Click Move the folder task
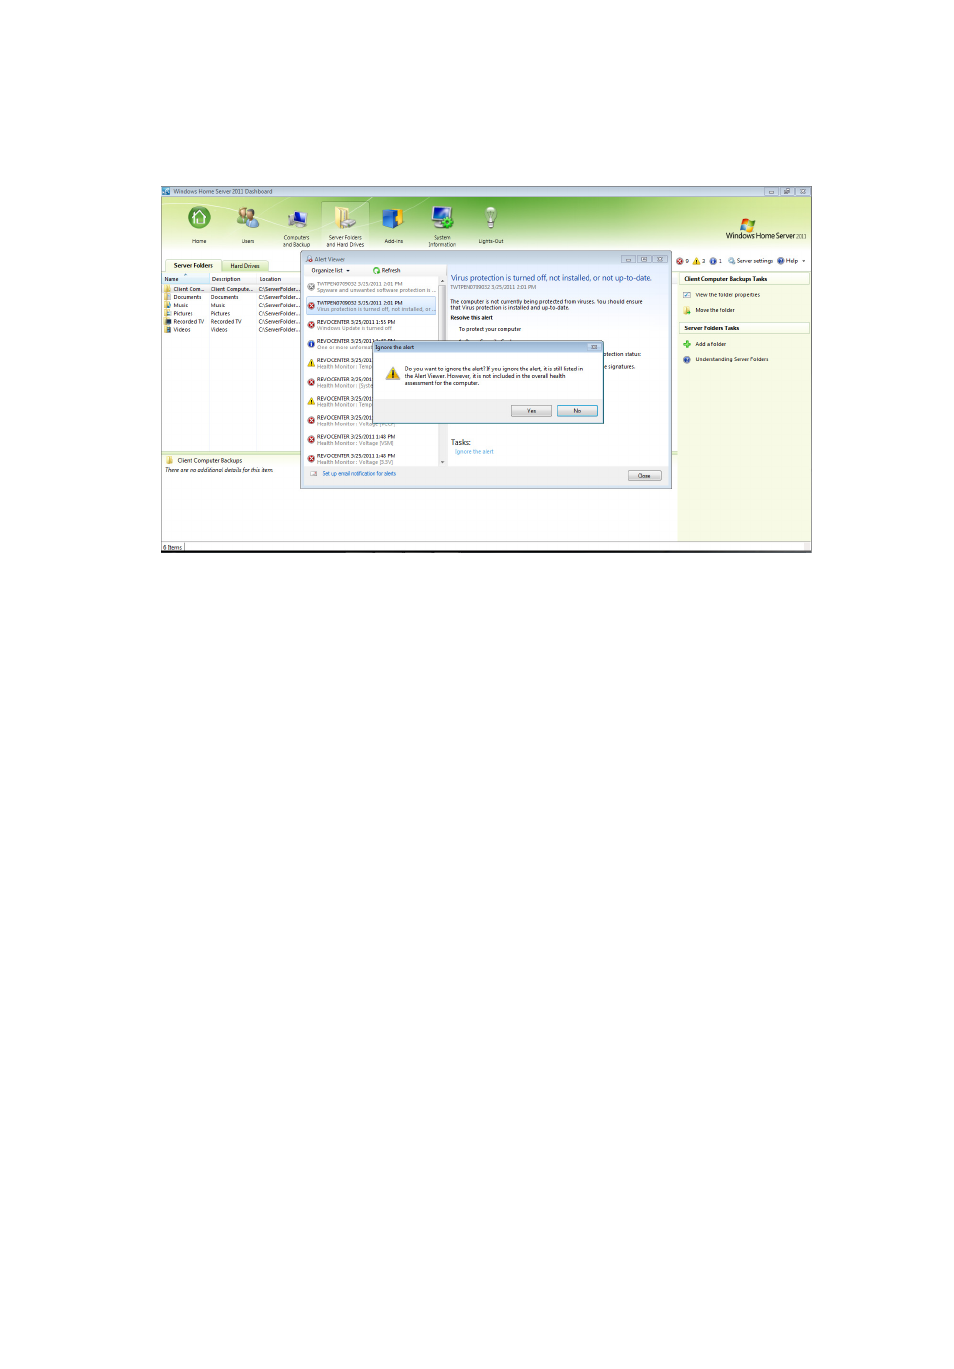This screenshot has width=954, height=1369. coord(715,310)
